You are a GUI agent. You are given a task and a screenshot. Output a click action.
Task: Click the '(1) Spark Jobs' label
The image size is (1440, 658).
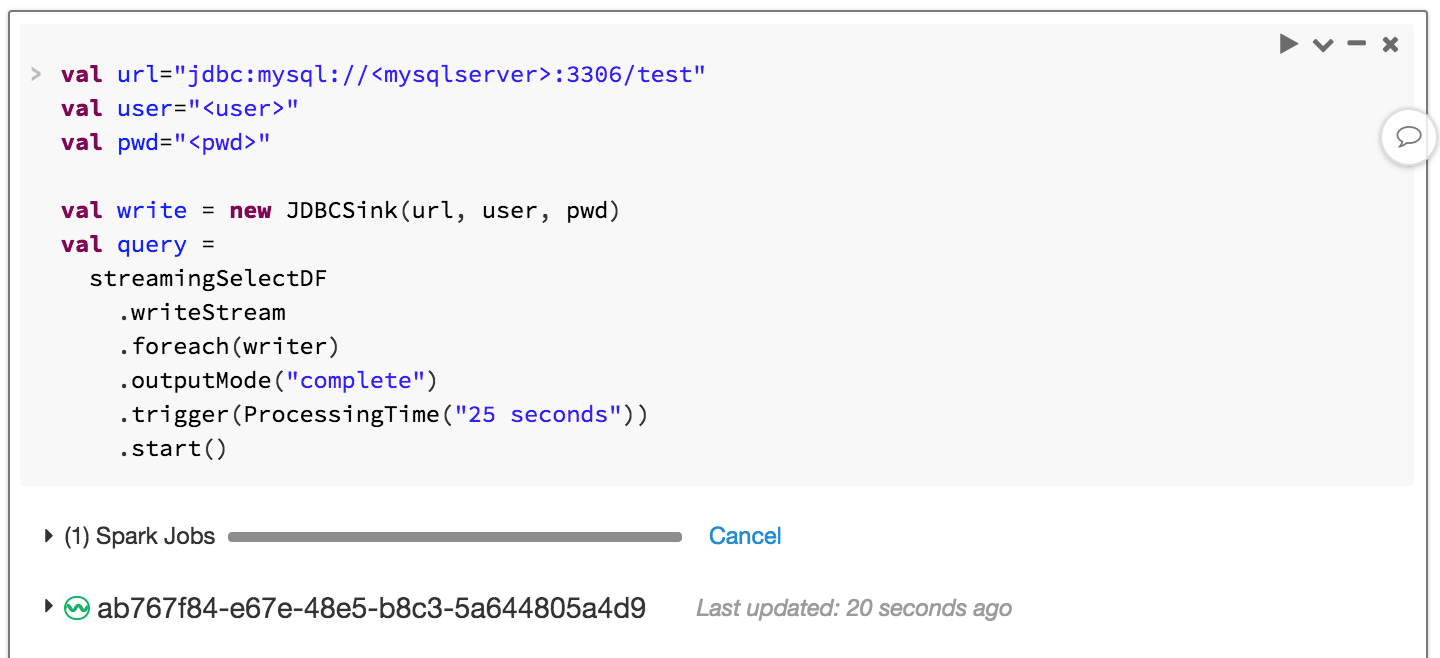(140, 536)
